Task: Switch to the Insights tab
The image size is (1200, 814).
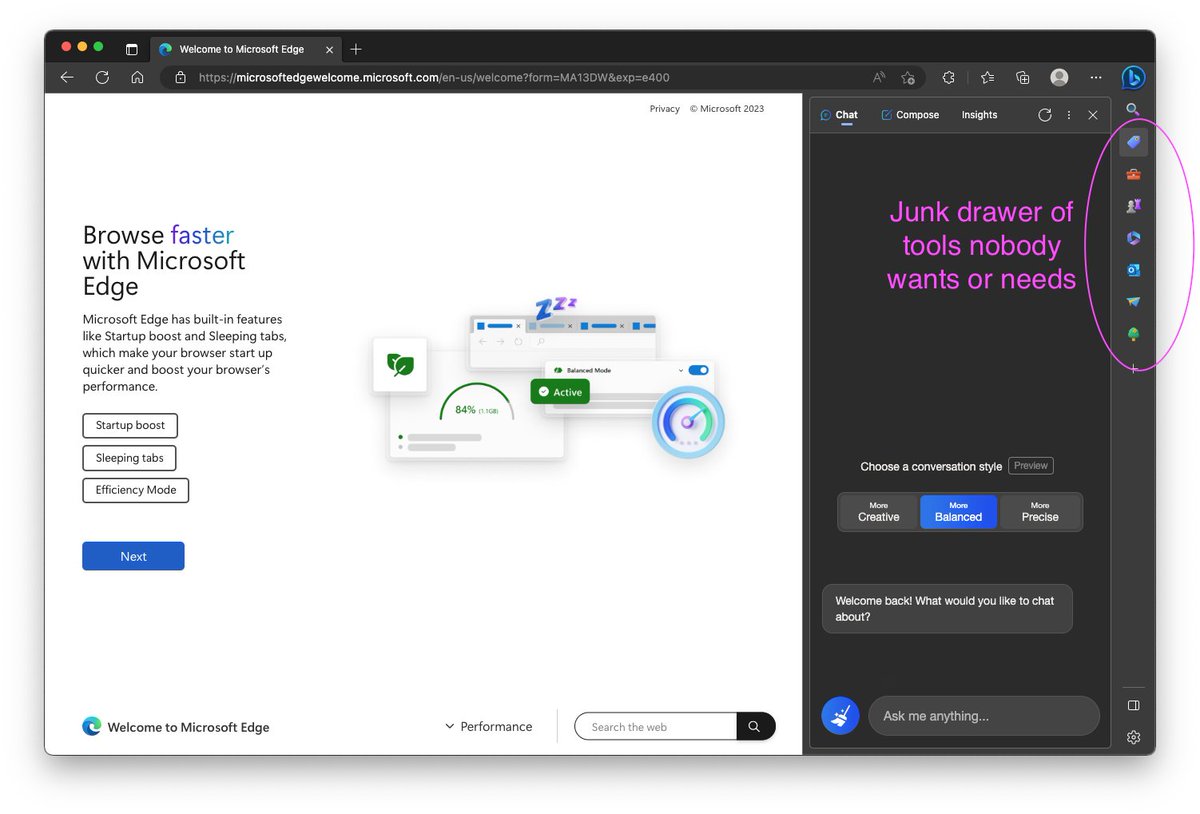Action: (x=979, y=115)
